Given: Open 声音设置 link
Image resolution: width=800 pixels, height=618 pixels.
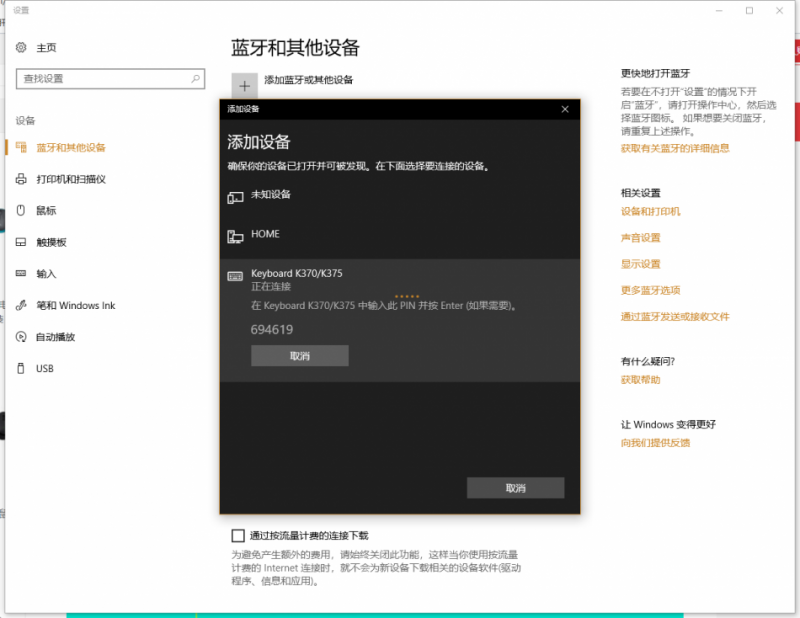Looking at the screenshot, I should [x=640, y=238].
